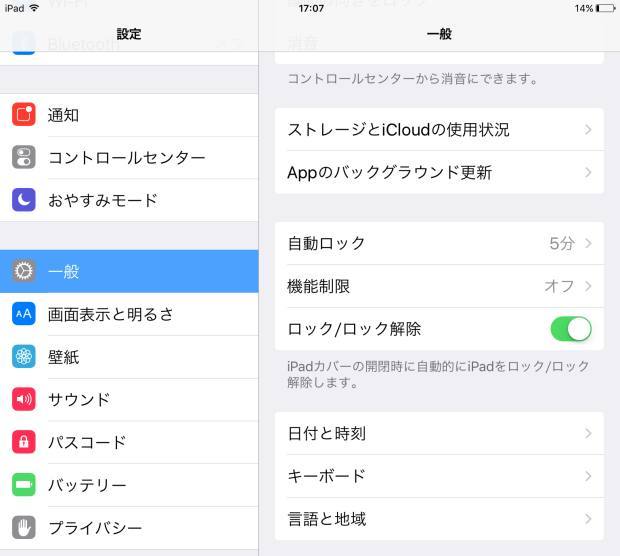This screenshot has height=556, width=620.
Task: Tap the General (一般) gear icon
Action: pos(24,271)
